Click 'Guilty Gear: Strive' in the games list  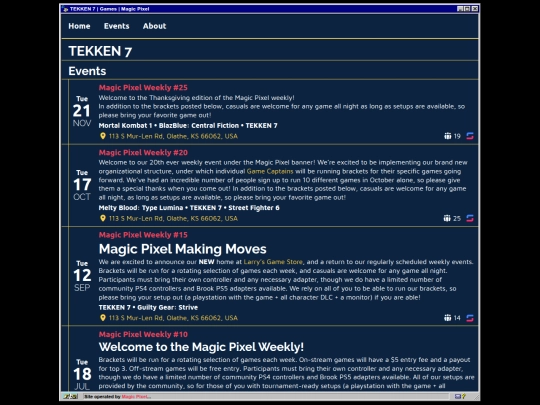(168, 308)
